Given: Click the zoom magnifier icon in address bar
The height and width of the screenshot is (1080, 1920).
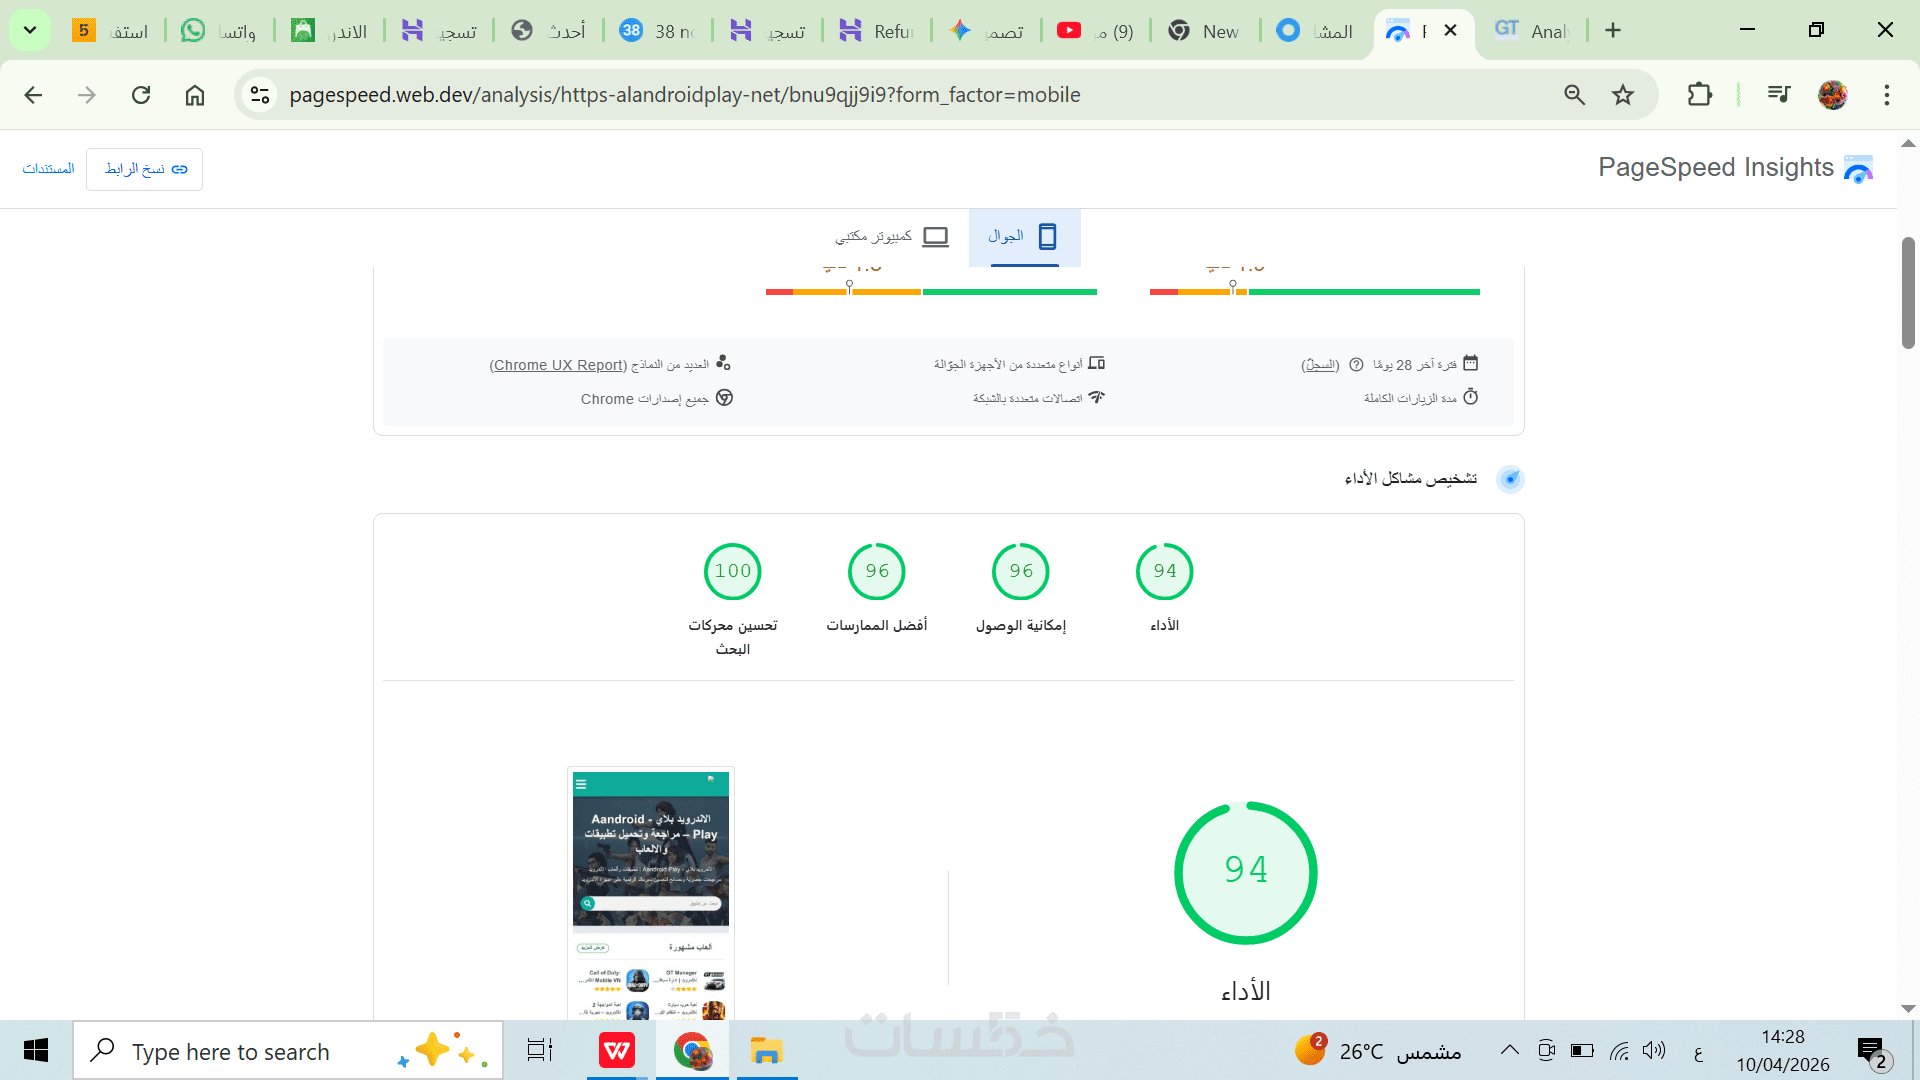Looking at the screenshot, I should coord(1574,95).
